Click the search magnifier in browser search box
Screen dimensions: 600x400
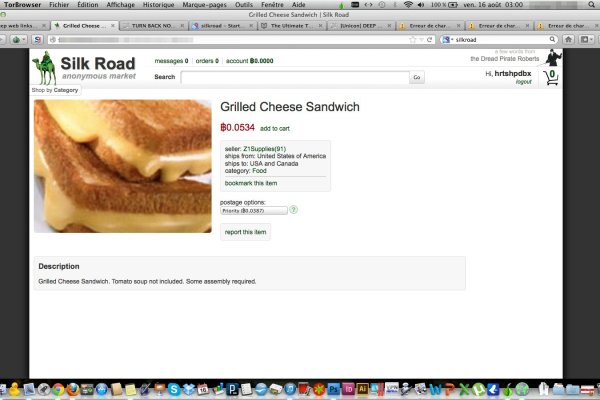click(552, 39)
